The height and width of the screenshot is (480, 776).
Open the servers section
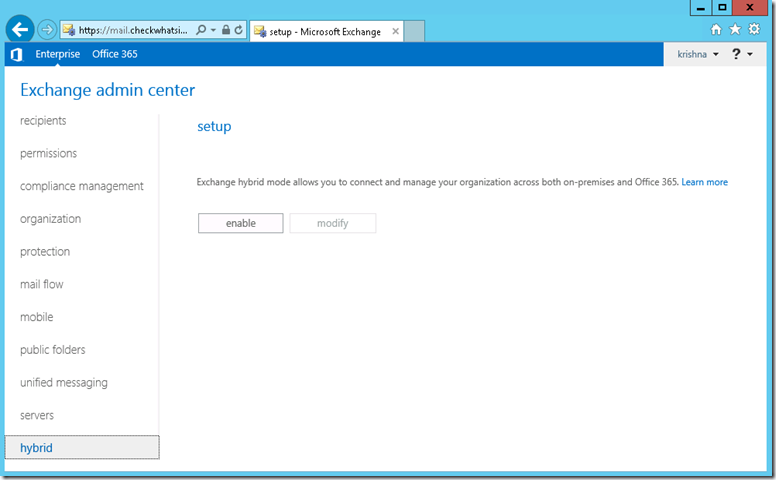[x=37, y=415]
